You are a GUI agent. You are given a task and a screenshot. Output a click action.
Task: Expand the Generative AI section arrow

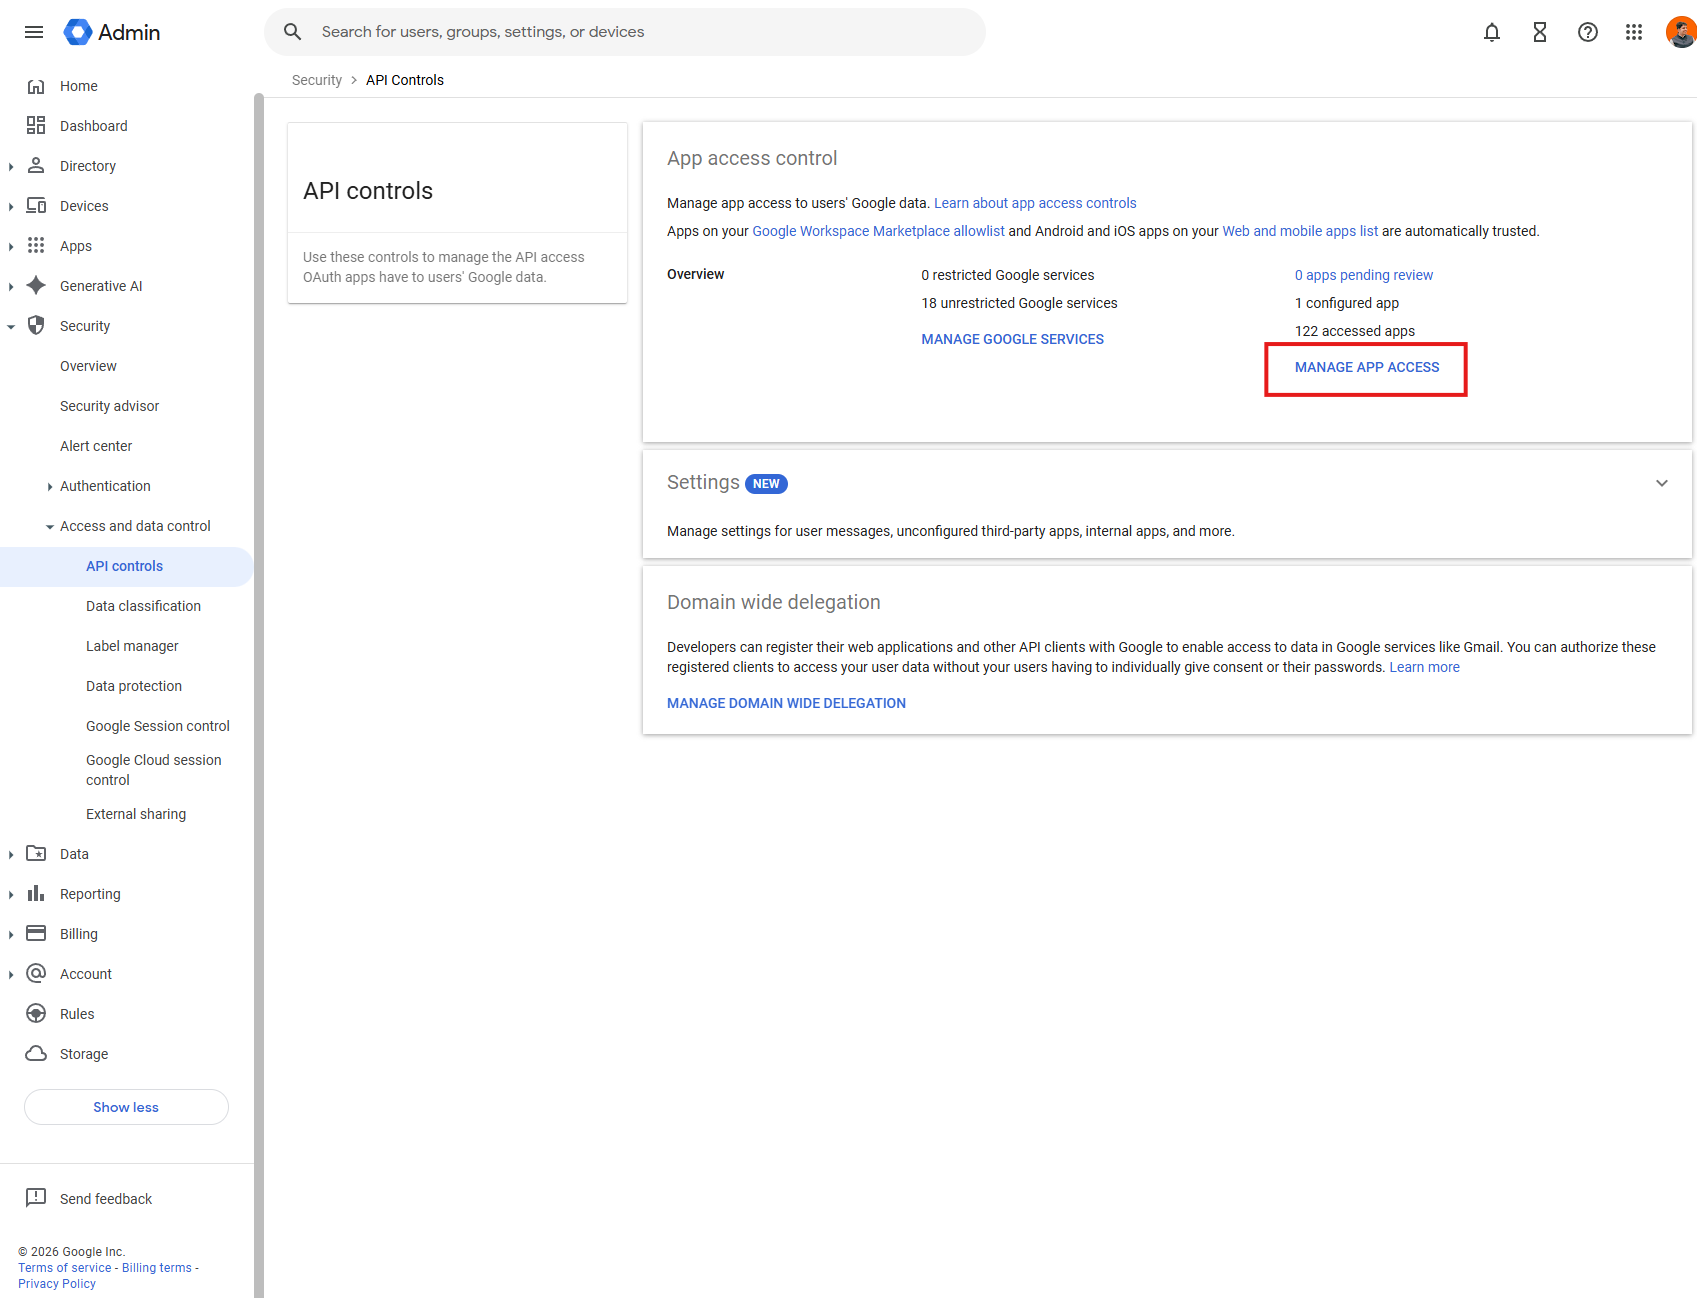tap(11, 287)
